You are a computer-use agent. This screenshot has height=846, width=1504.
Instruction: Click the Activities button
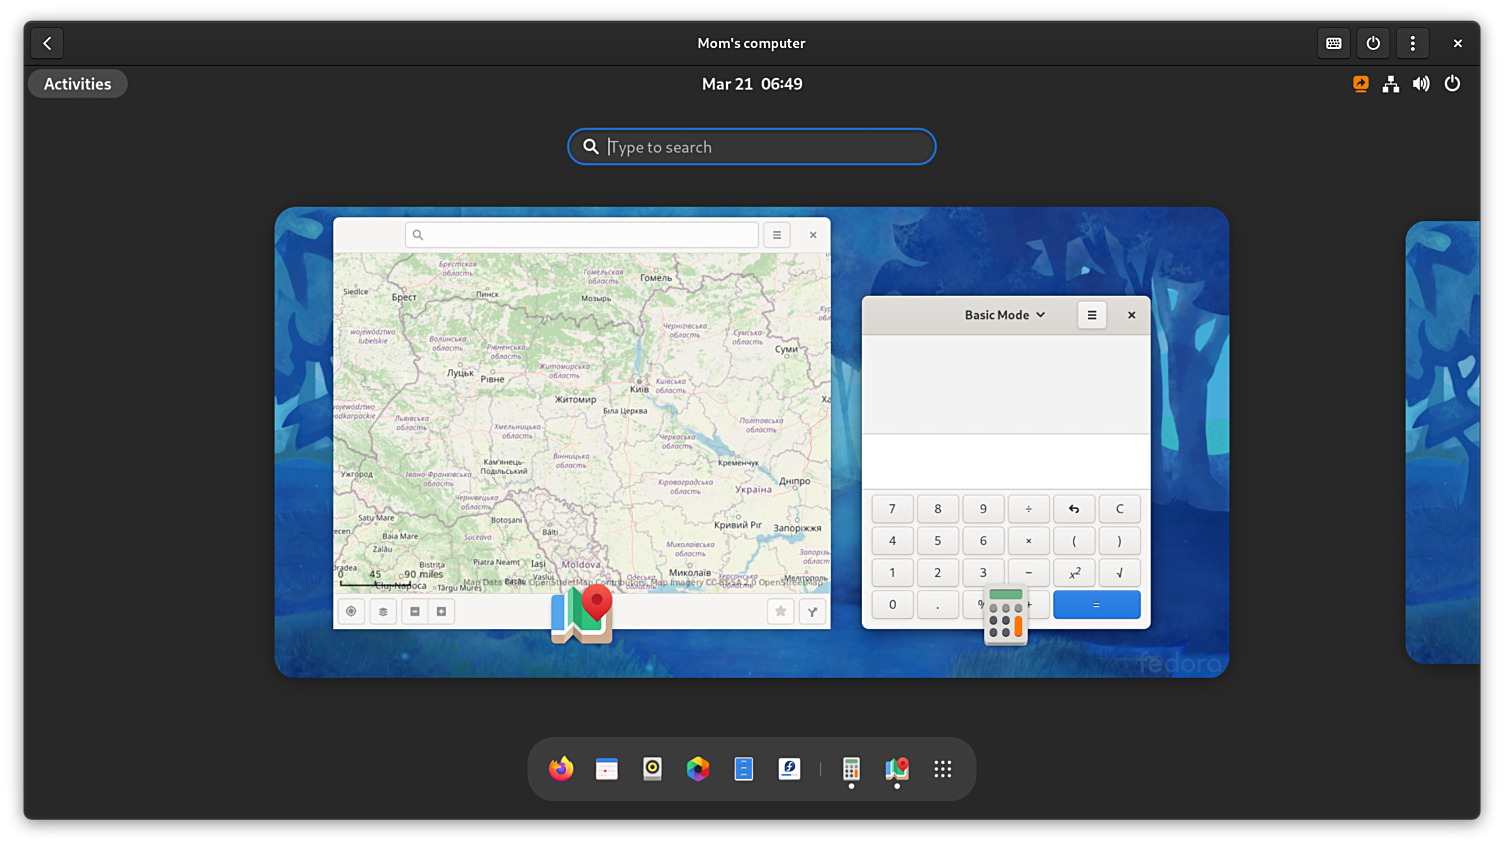tap(78, 84)
